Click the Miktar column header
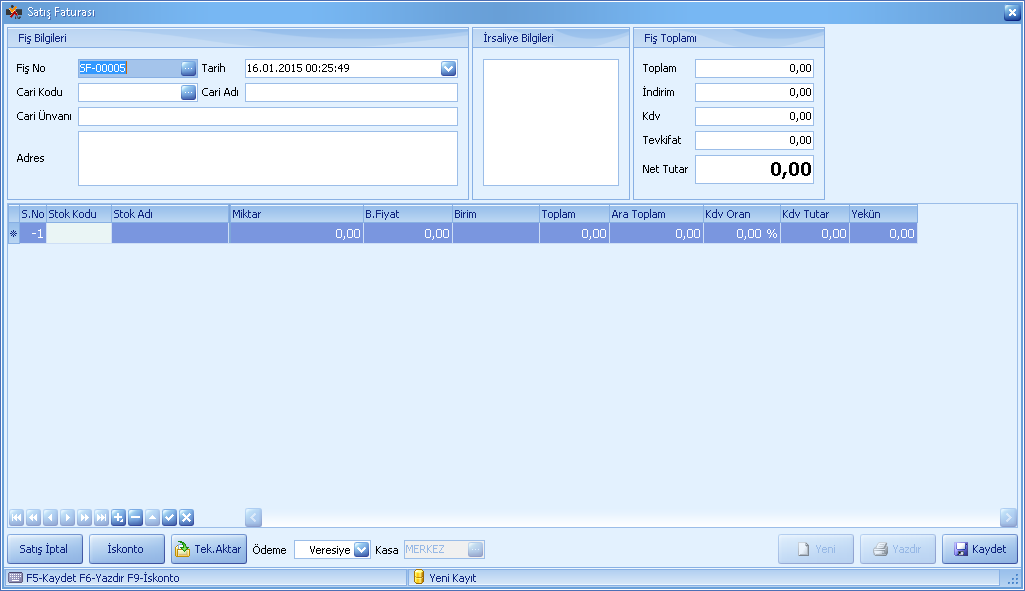 pos(296,214)
